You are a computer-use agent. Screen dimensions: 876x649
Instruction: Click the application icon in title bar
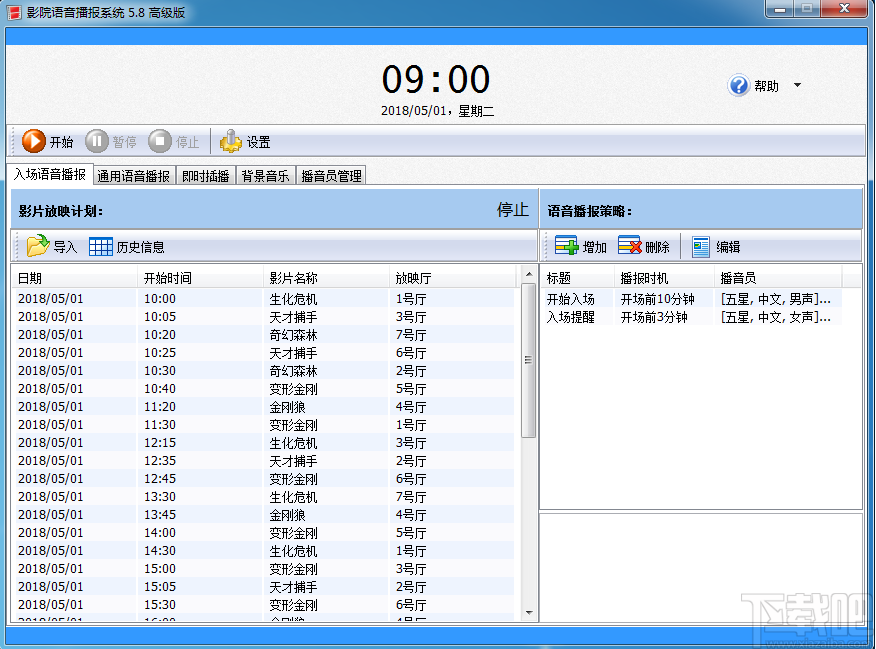click(x=13, y=10)
